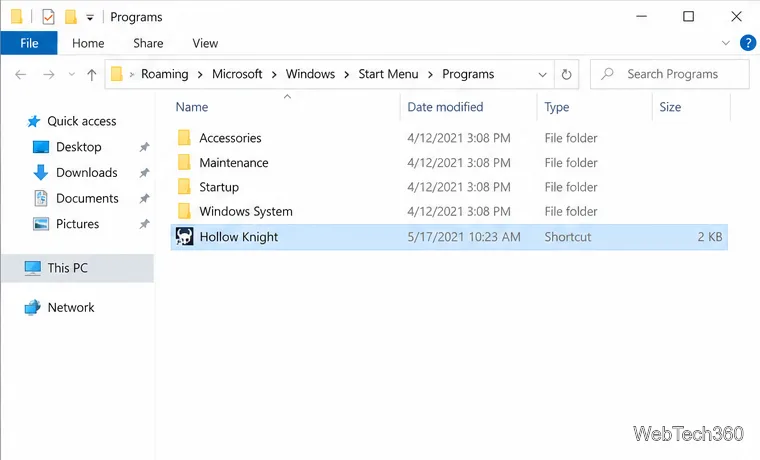Select This PC in navigation pane
This screenshot has height=460, width=760.
(78, 268)
